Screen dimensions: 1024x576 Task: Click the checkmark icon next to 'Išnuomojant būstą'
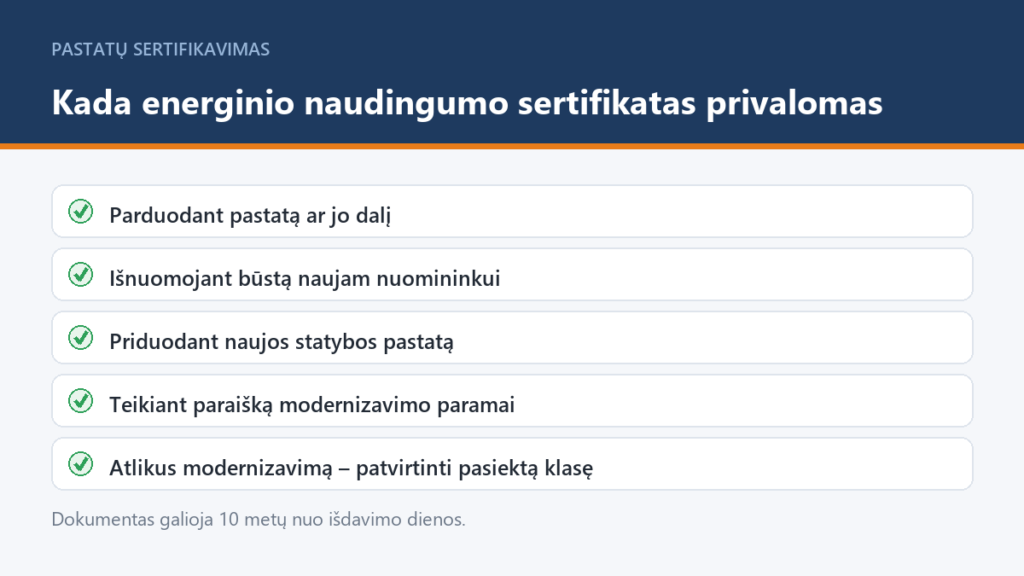tap(80, 275)
